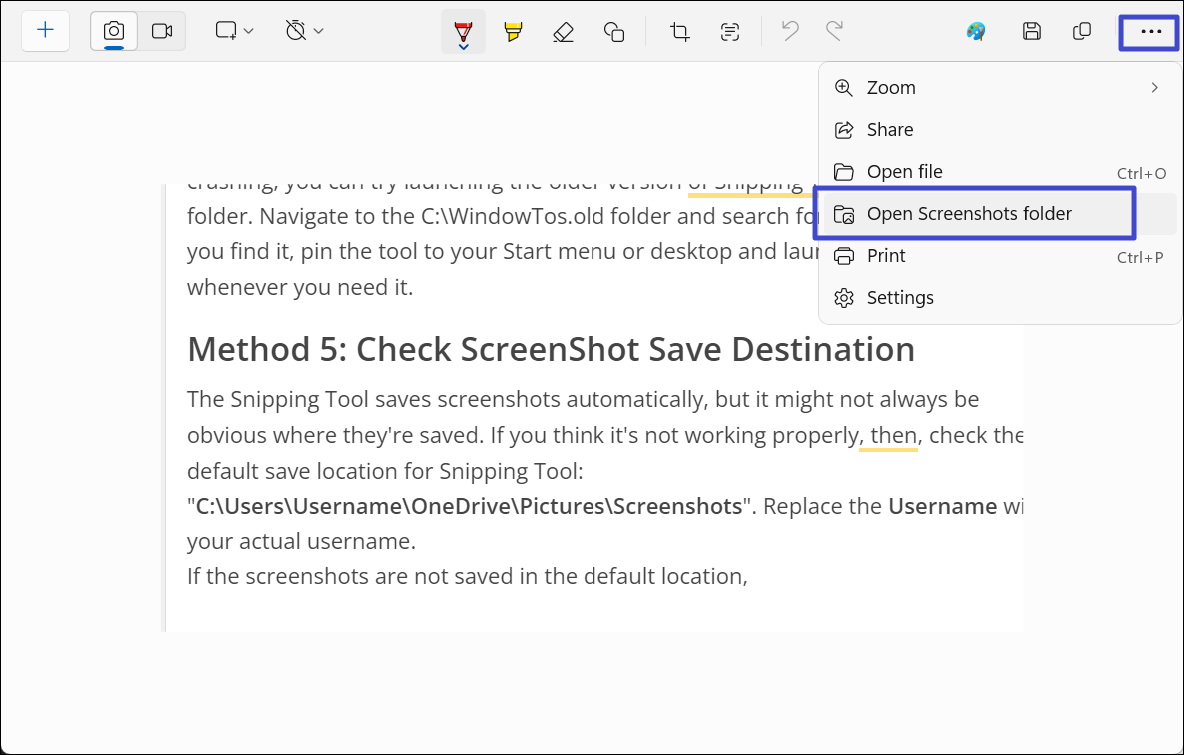The image size is (1184, 755).
Task: Activate the eraser tool
Action: pyautogui.click(x=563, y=31)
